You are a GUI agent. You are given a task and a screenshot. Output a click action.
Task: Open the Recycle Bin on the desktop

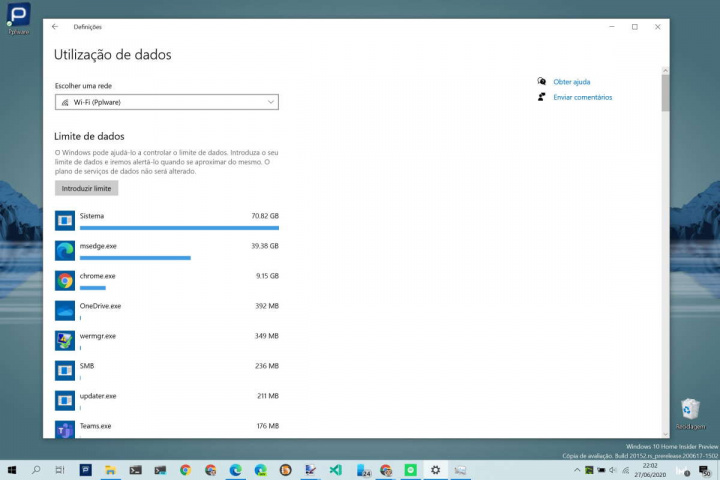click(690, 410)
